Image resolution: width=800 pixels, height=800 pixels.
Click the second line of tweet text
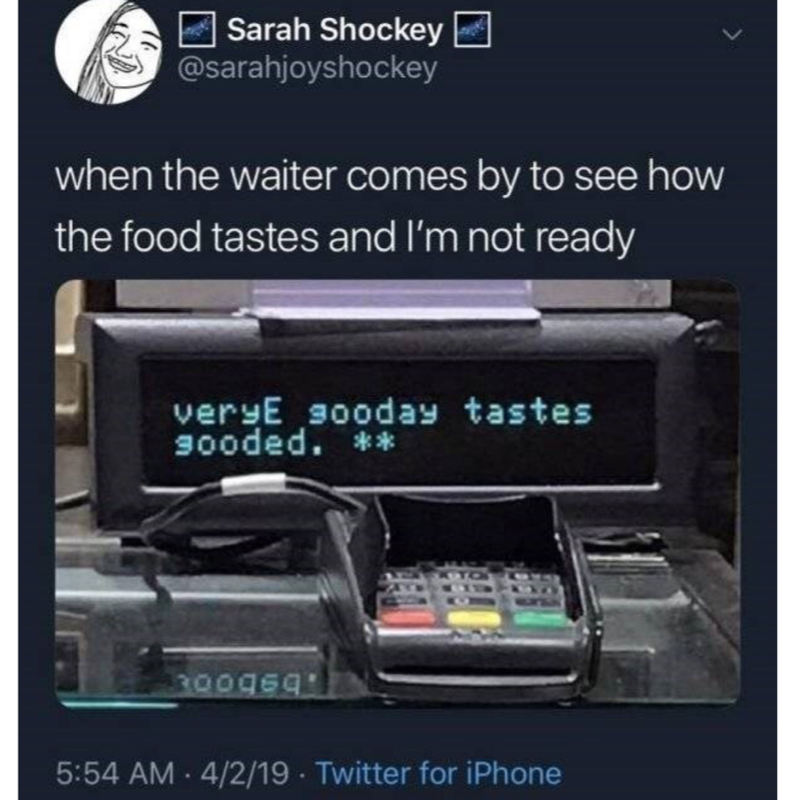[x=345, y=238]
